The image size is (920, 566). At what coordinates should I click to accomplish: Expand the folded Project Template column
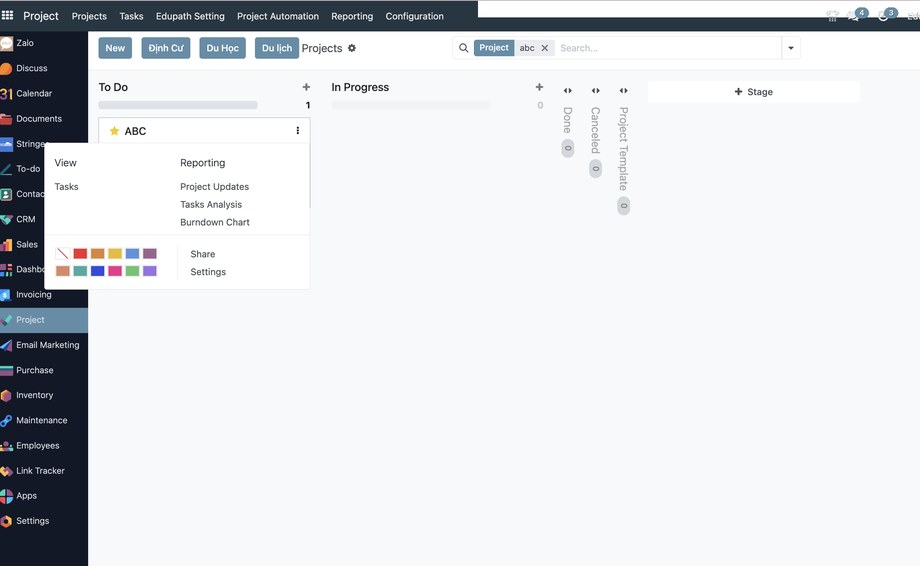point(624,90)
